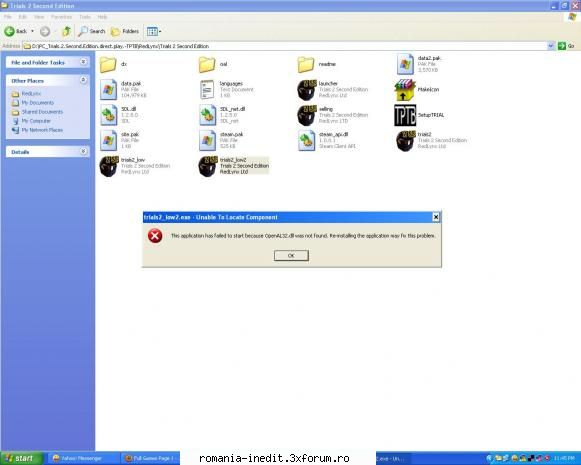Expand the address bar dropdown
The image size is (581, 465).
(551, 46)
